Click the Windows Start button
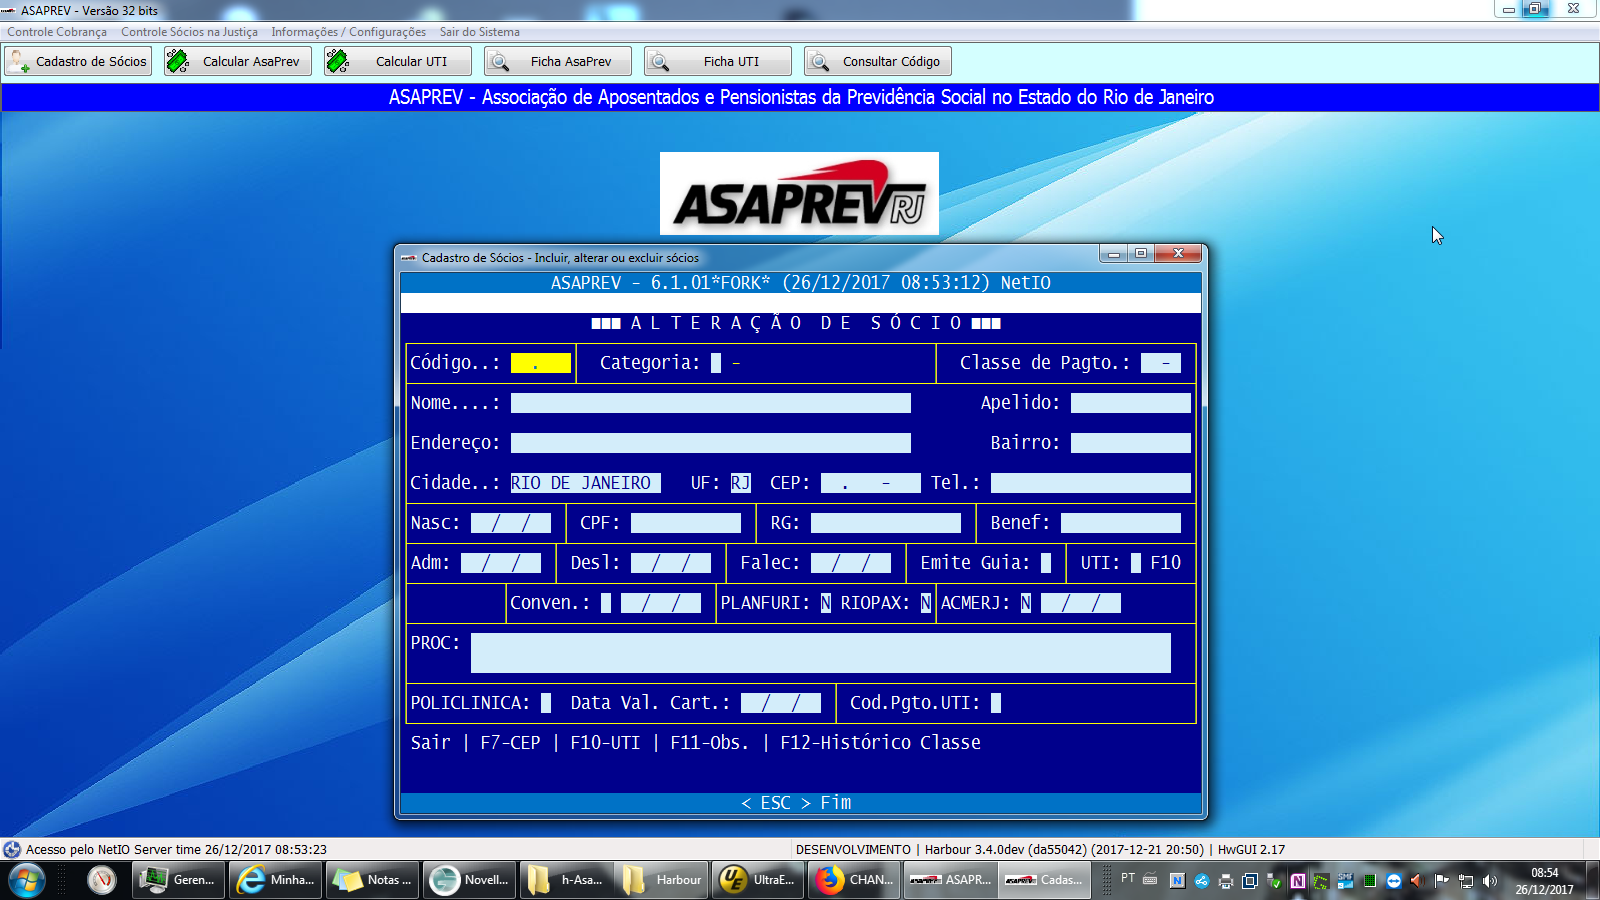Screen dimensions: 1600x900 pyautogui.click(x=26, y=880)
